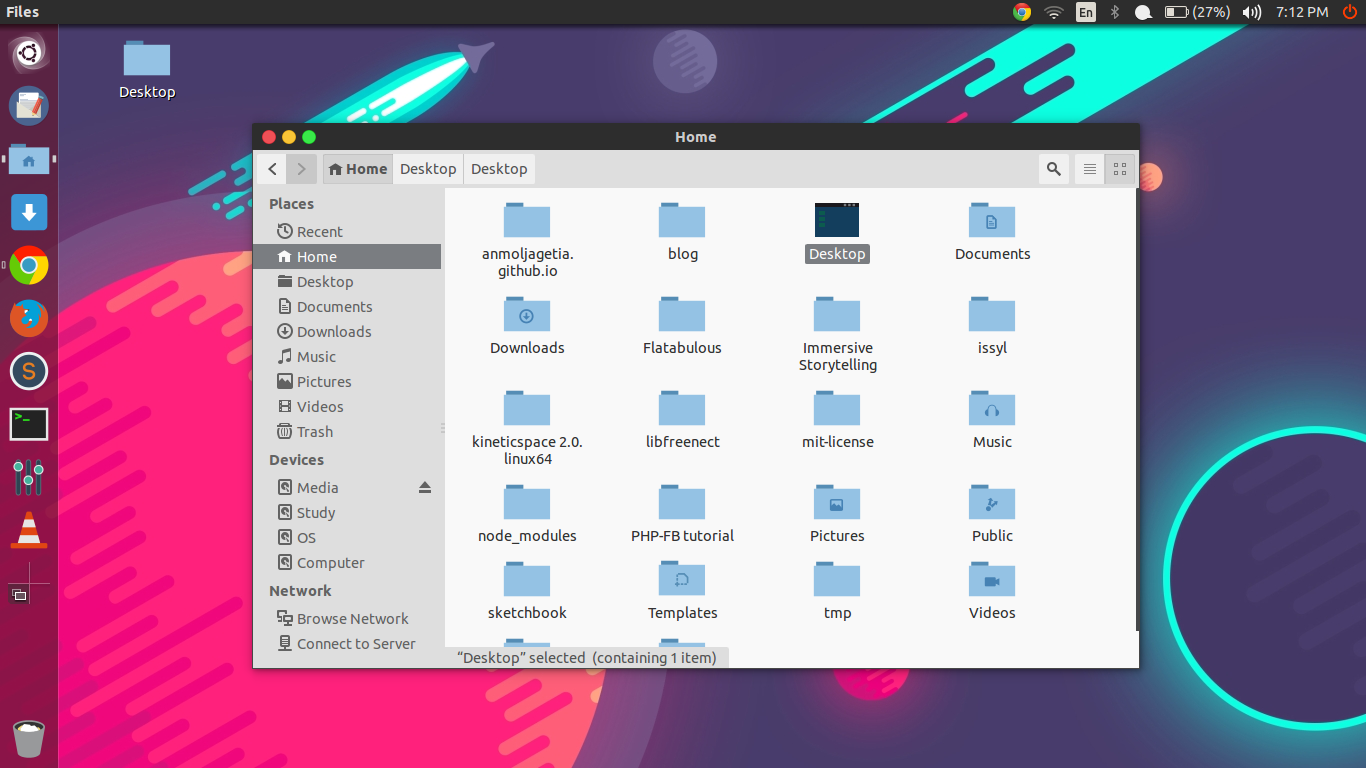
Task: Click Connect to Server
Action: 355,644
